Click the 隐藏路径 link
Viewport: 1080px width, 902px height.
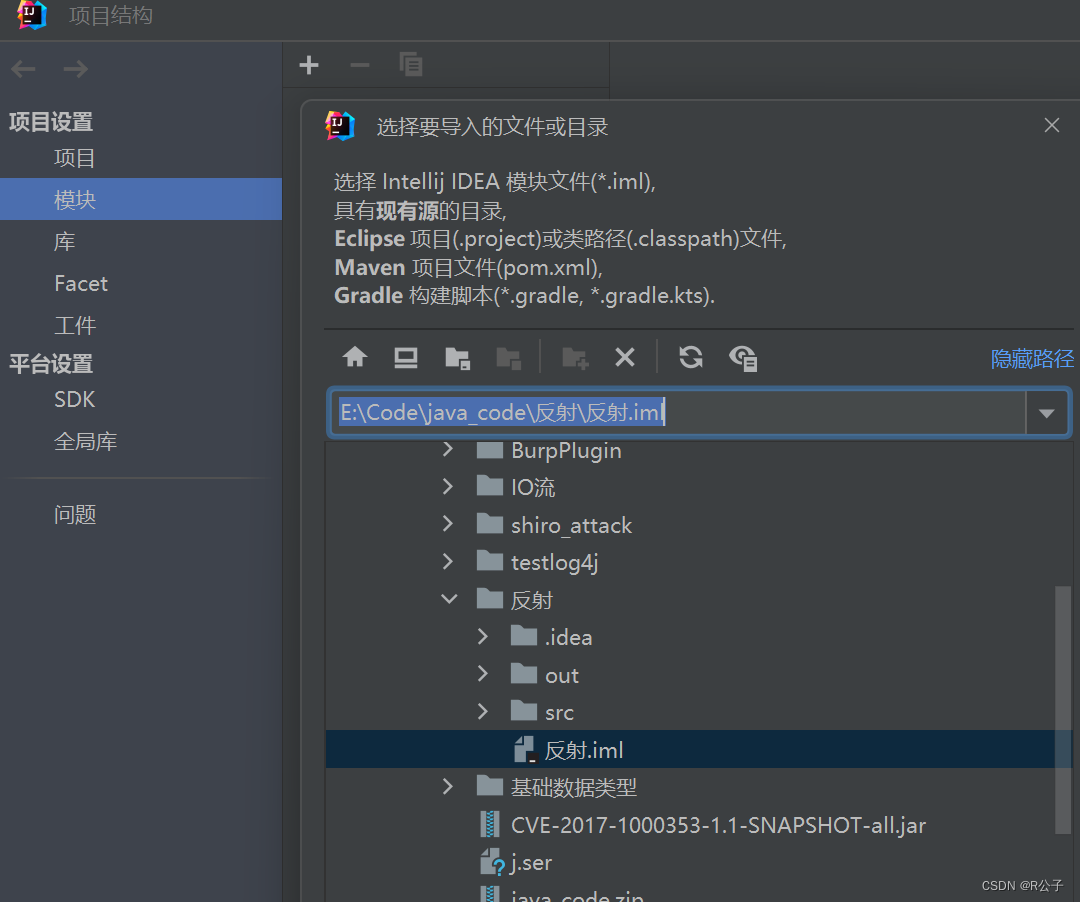(x=1032, y=359)
